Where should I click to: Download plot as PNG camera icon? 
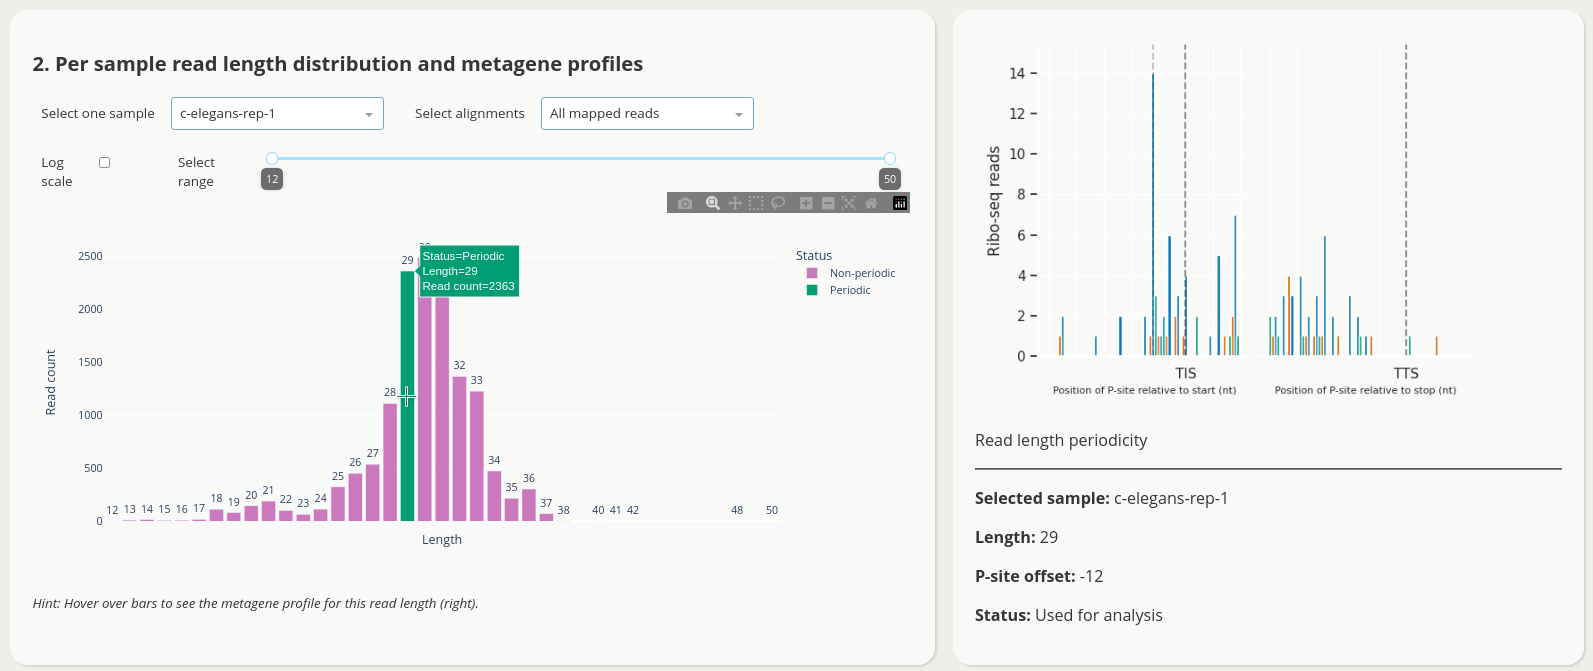[685, 203]
